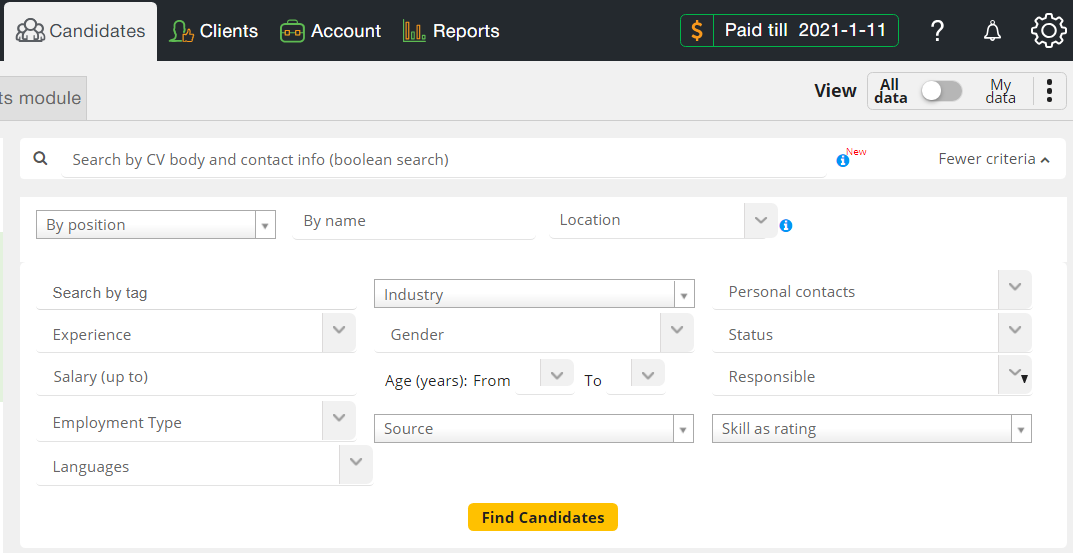Click the boolean search info icon marked New

[x=843, y=160]
